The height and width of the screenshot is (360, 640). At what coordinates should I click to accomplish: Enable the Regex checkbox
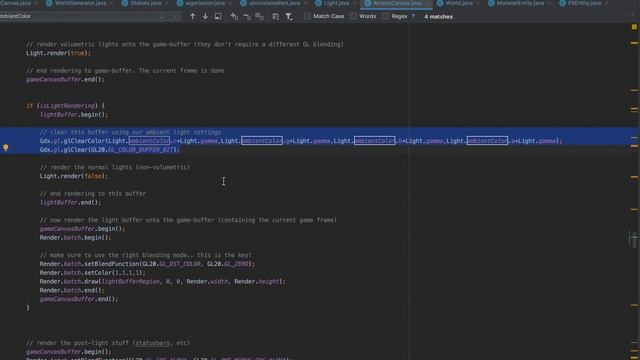tap(385, 16)
